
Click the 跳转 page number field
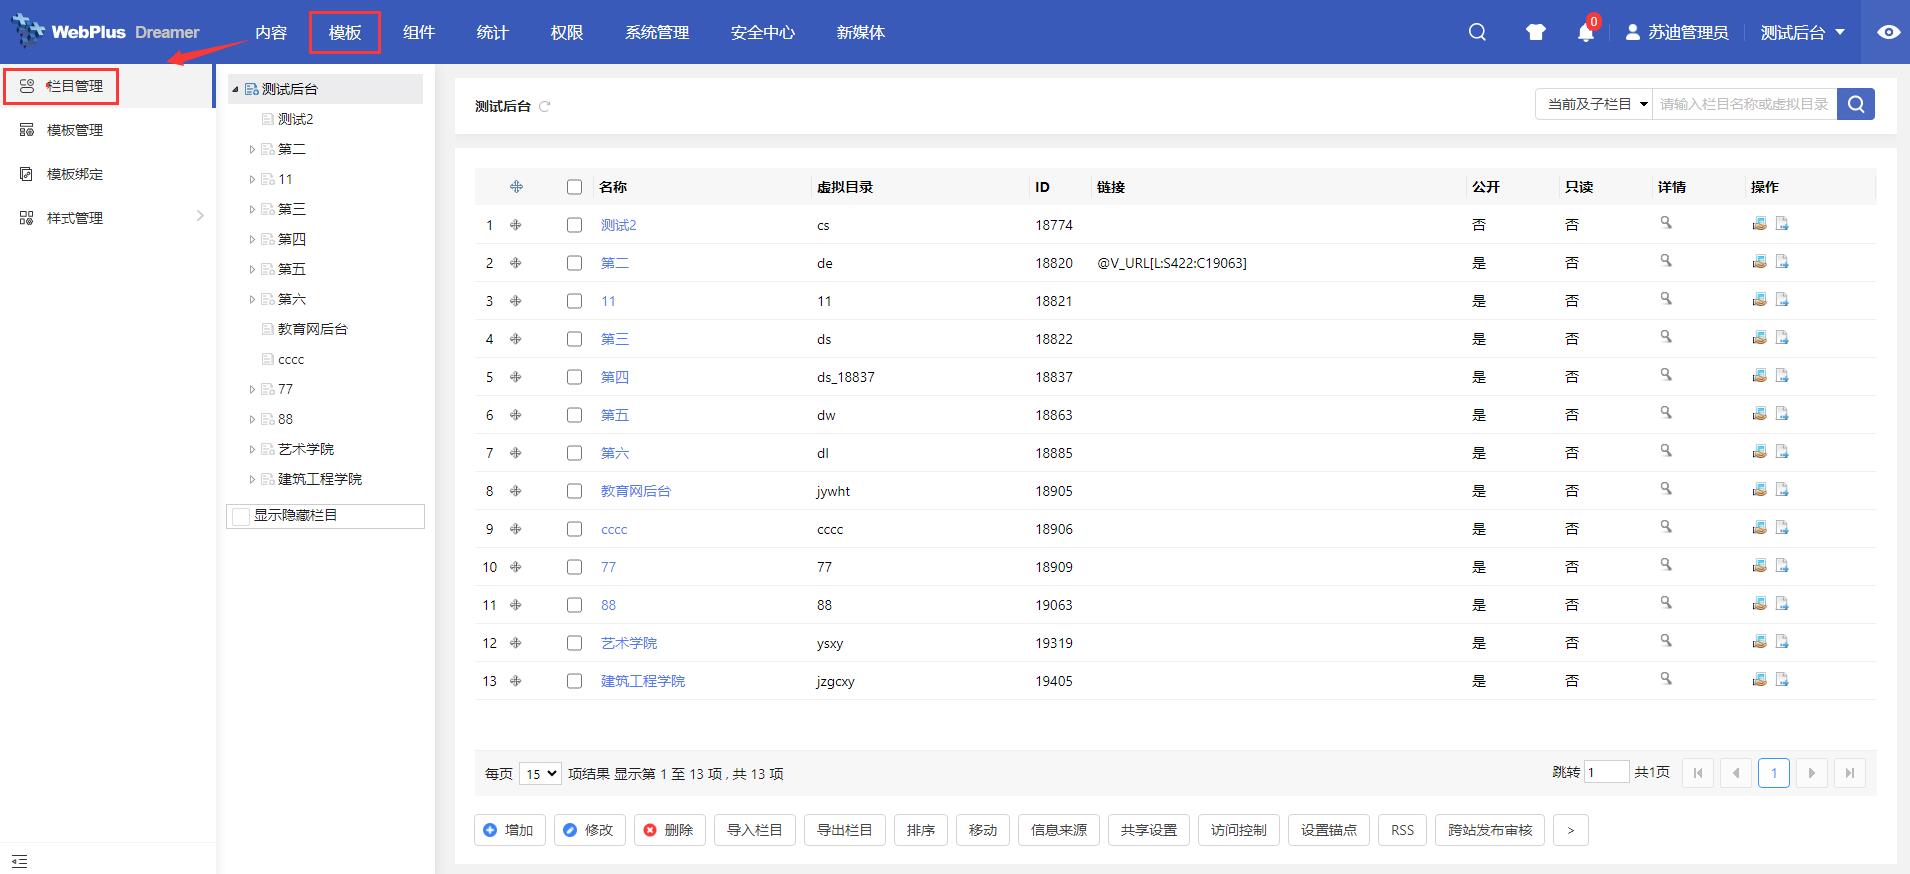click(x=1607, y=772)
